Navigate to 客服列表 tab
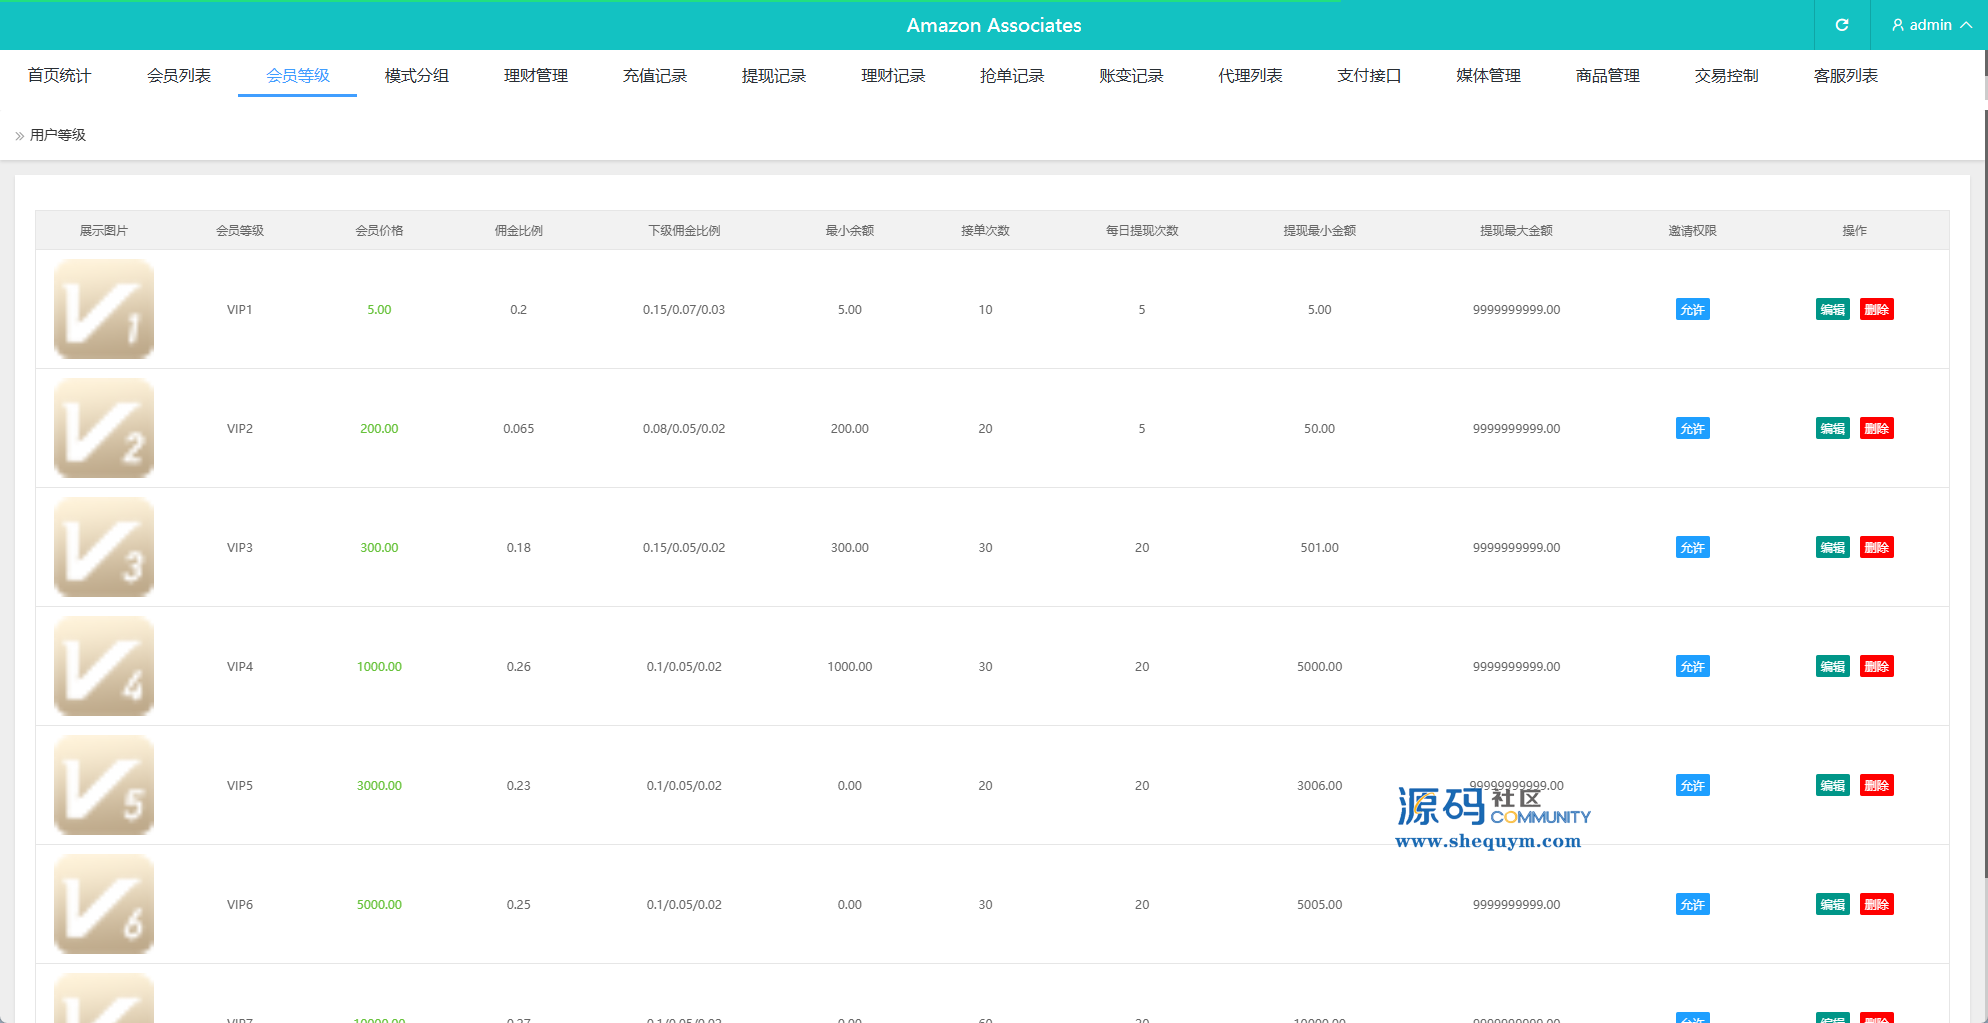This screenshot has height=1023, width=1988. 1845,76
